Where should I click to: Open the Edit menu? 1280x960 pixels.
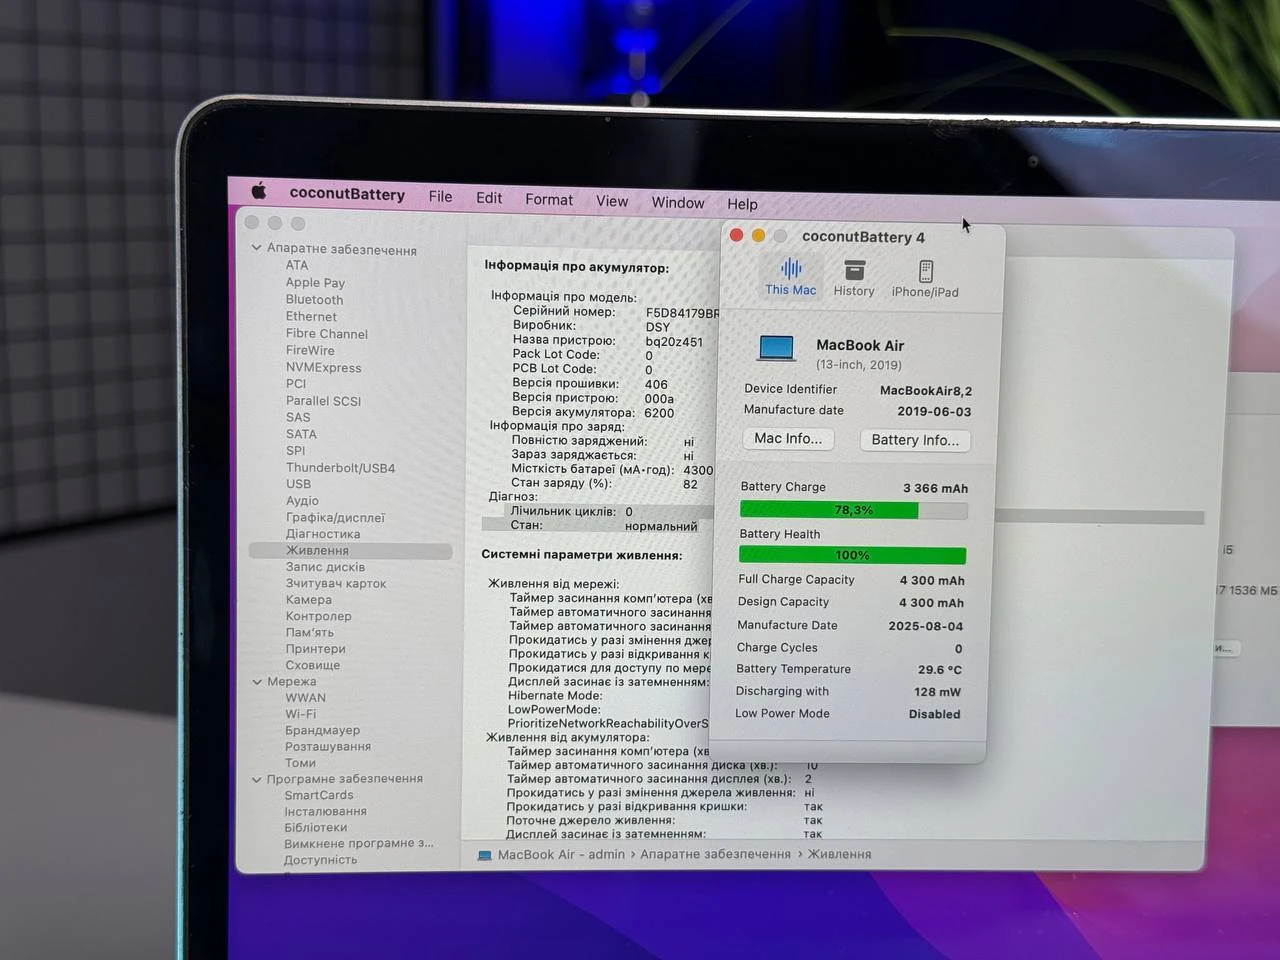tap(489, 198)
